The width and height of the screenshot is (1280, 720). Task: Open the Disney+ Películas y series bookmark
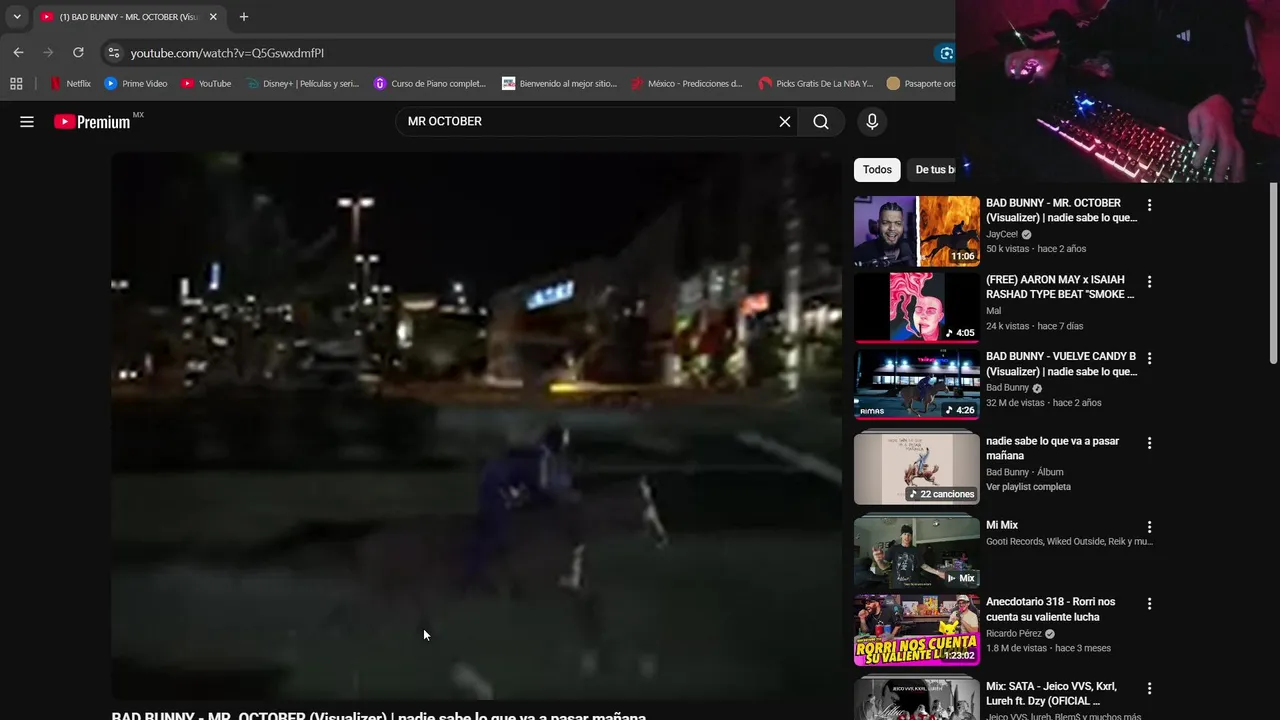click(302, 84)
